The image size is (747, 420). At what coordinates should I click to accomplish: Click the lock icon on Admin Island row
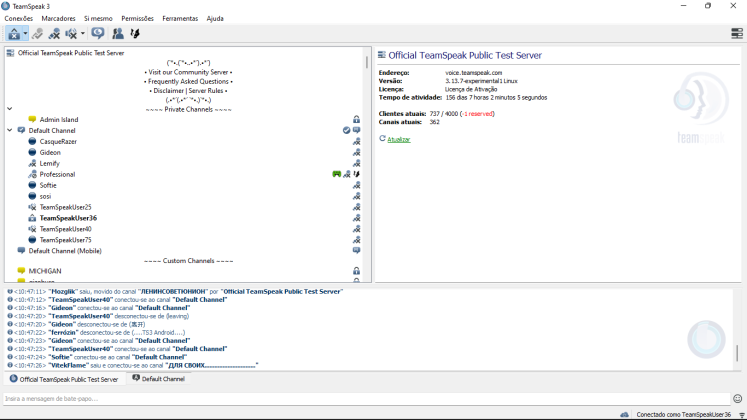356,120
